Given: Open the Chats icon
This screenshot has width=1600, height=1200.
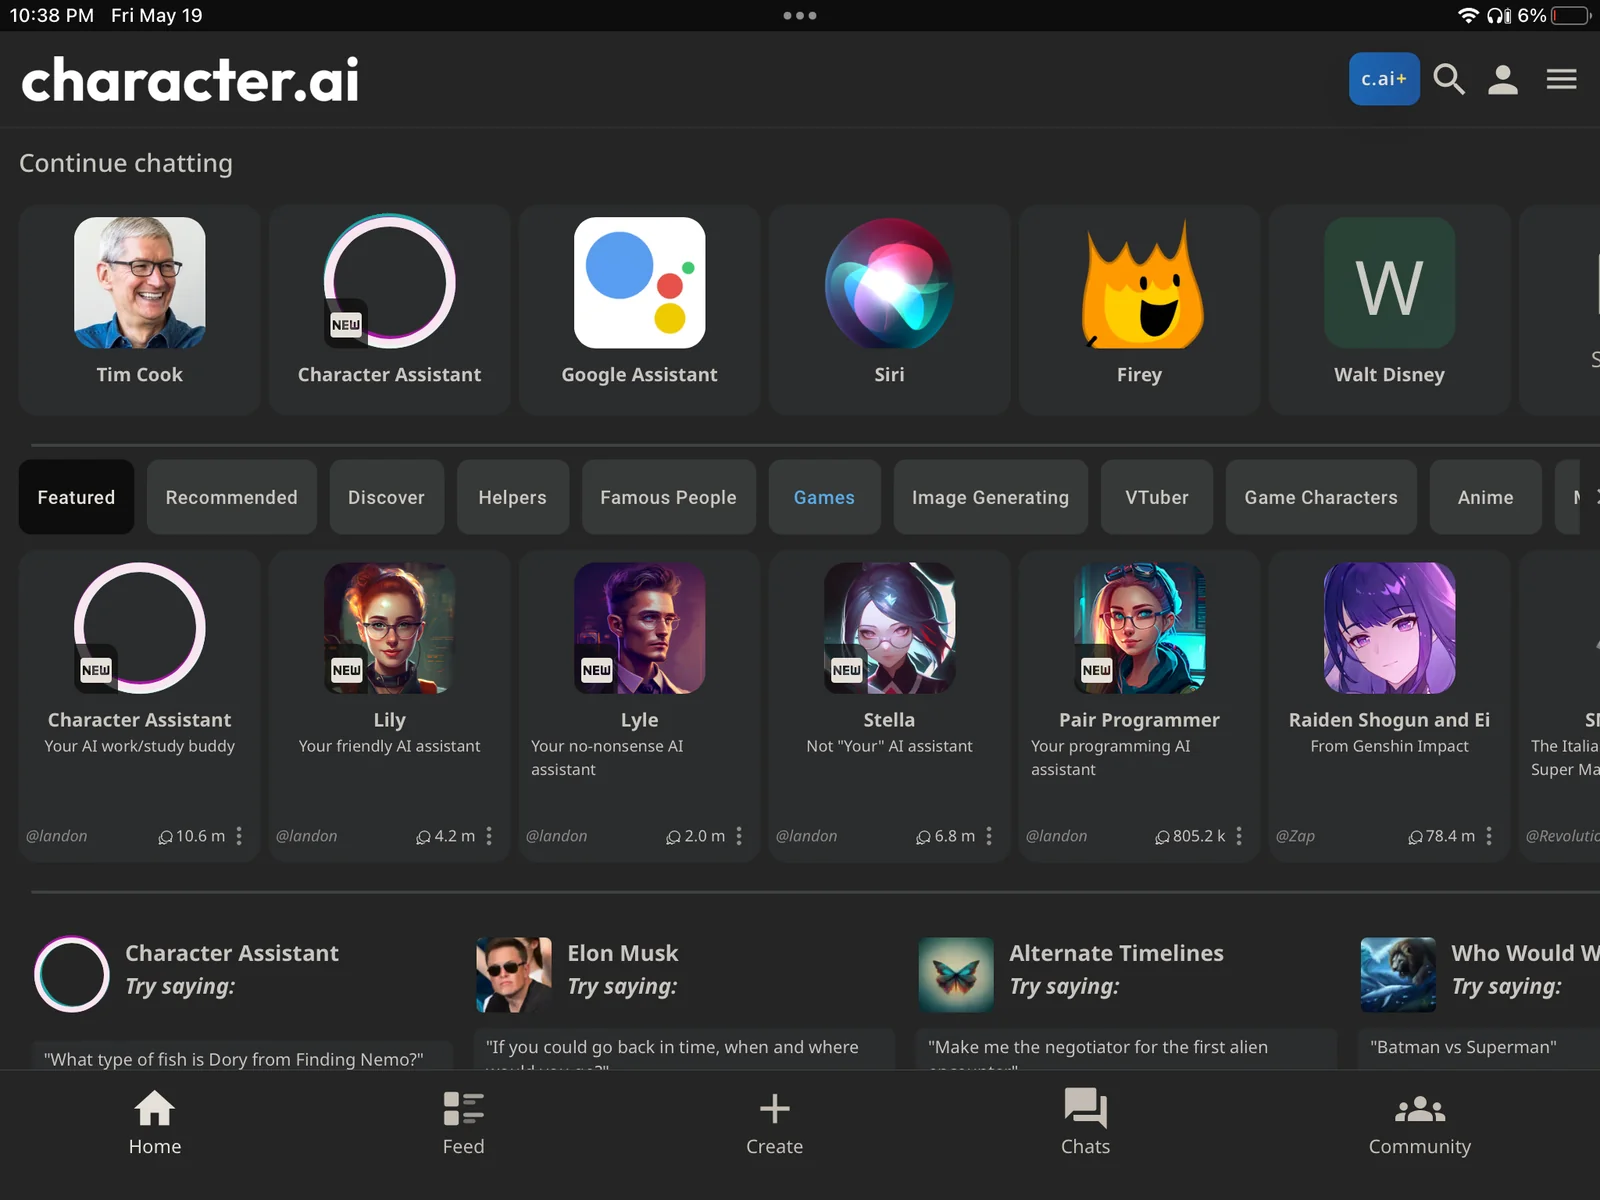Looking at the screenshot, I should (x=1085, y=1122).
